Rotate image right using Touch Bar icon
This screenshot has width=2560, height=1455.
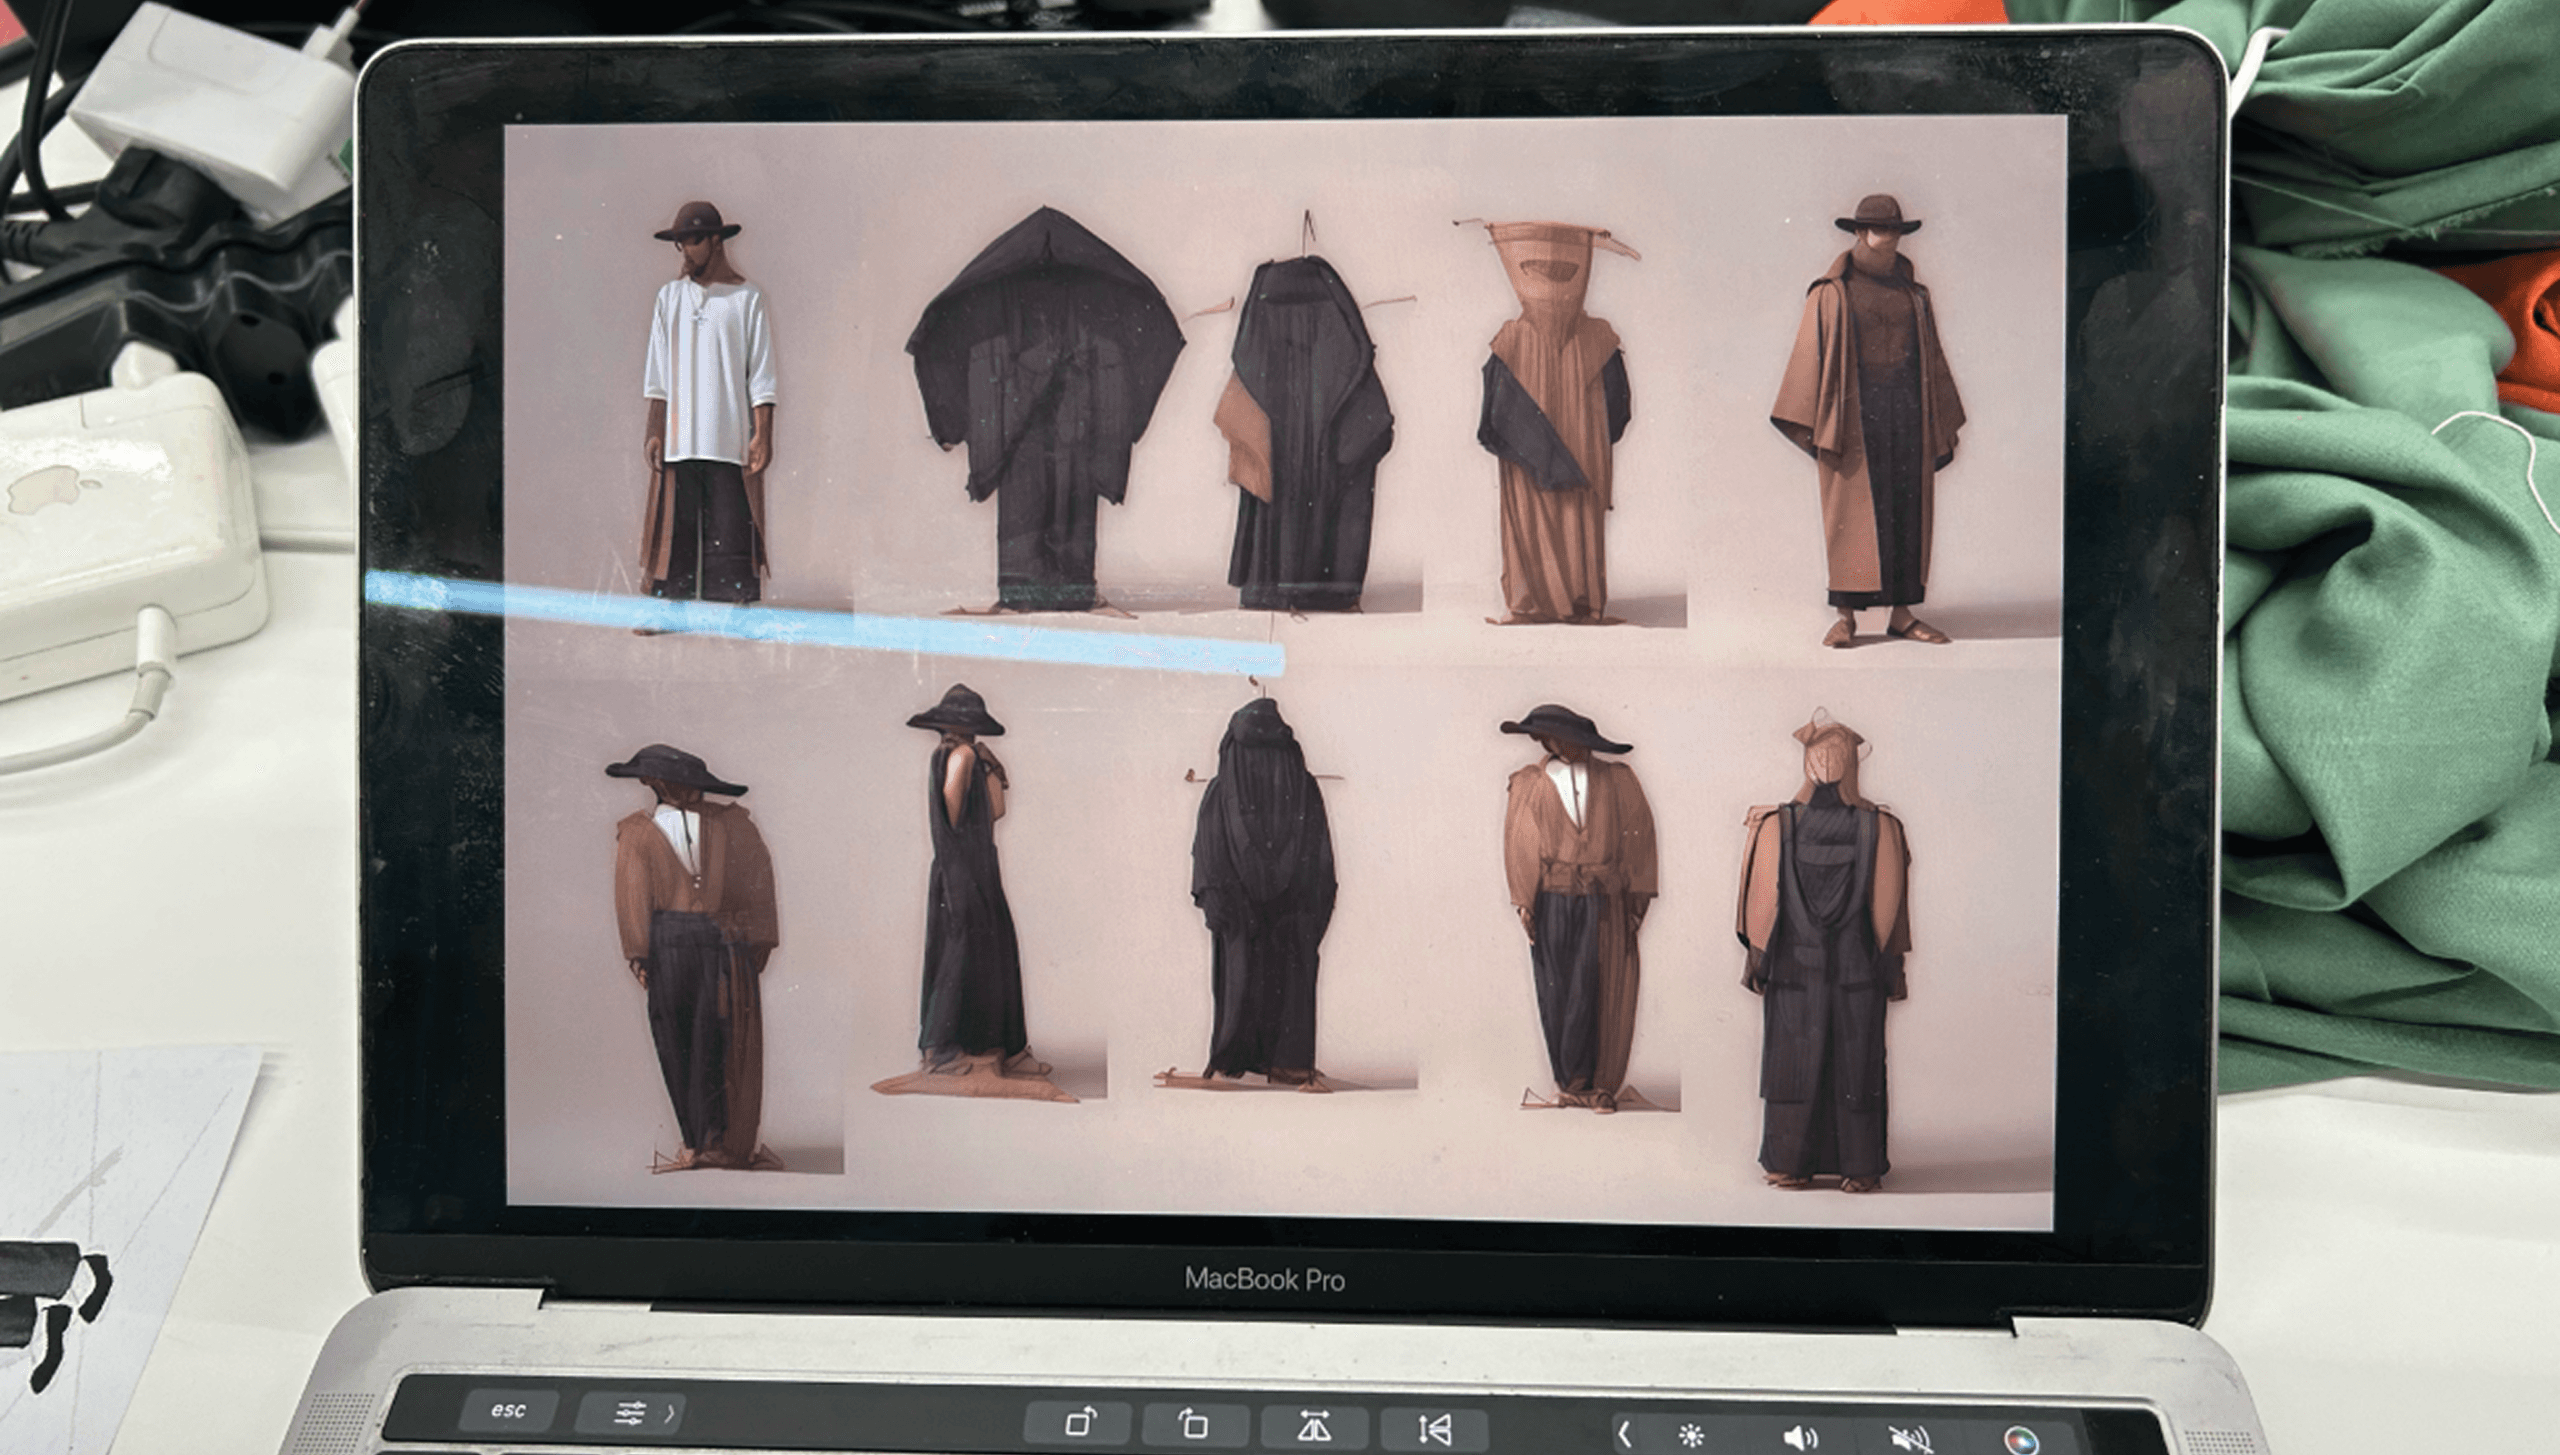coord(1080,1421)
